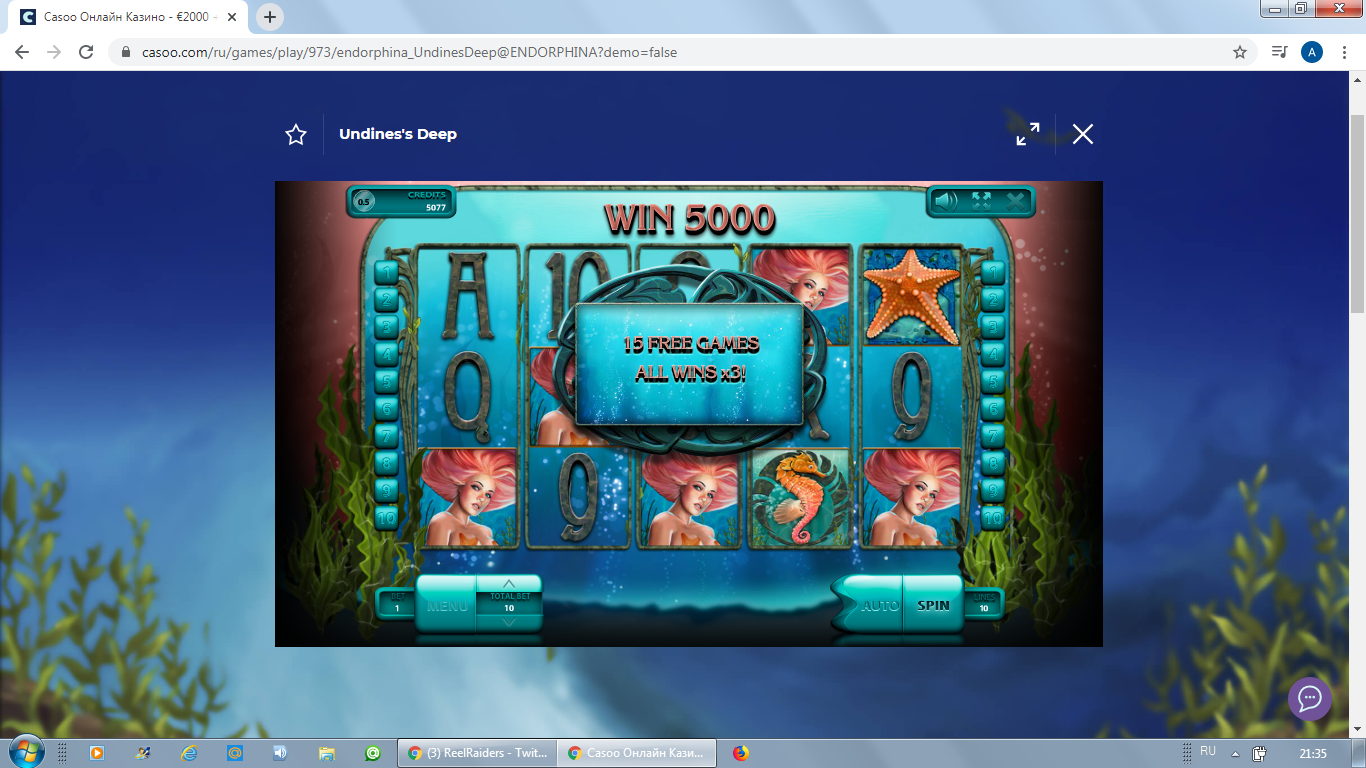The width and height of the screenshot is (1366, 768).
Task: Click the starfish symbol on the reels
Action: click(911, 296)
